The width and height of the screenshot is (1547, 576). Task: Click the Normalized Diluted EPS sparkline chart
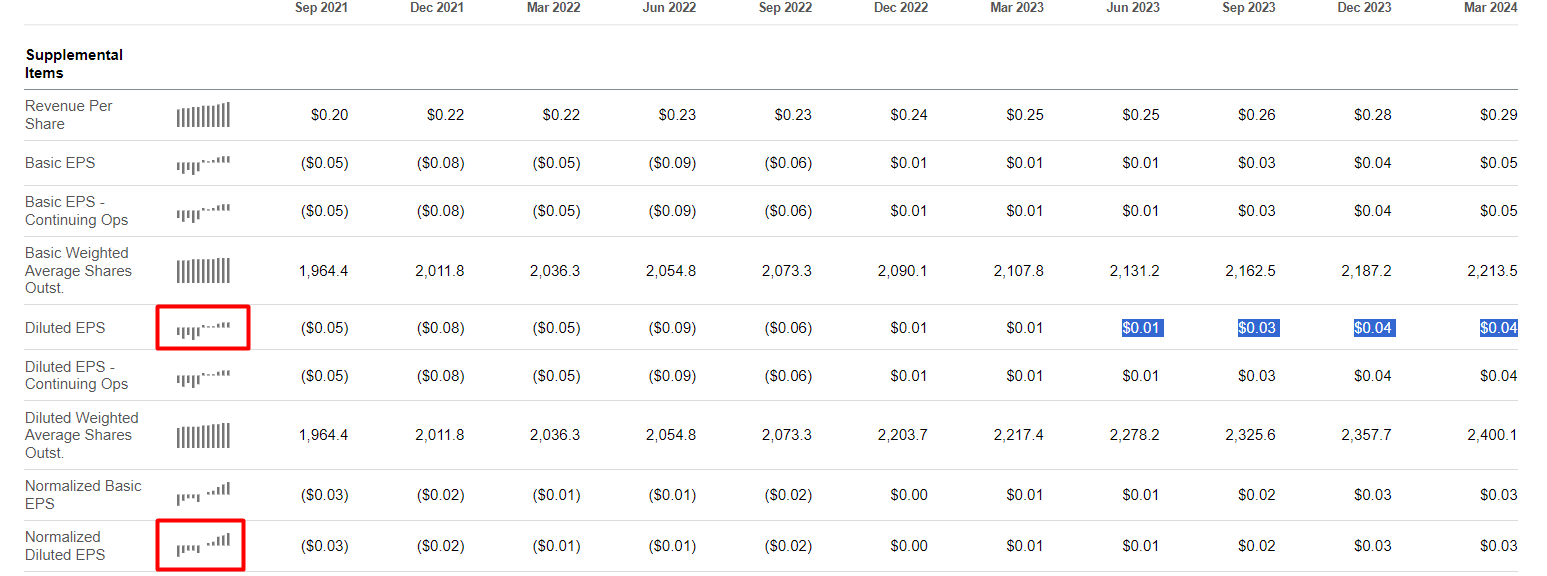pos(203,545)
